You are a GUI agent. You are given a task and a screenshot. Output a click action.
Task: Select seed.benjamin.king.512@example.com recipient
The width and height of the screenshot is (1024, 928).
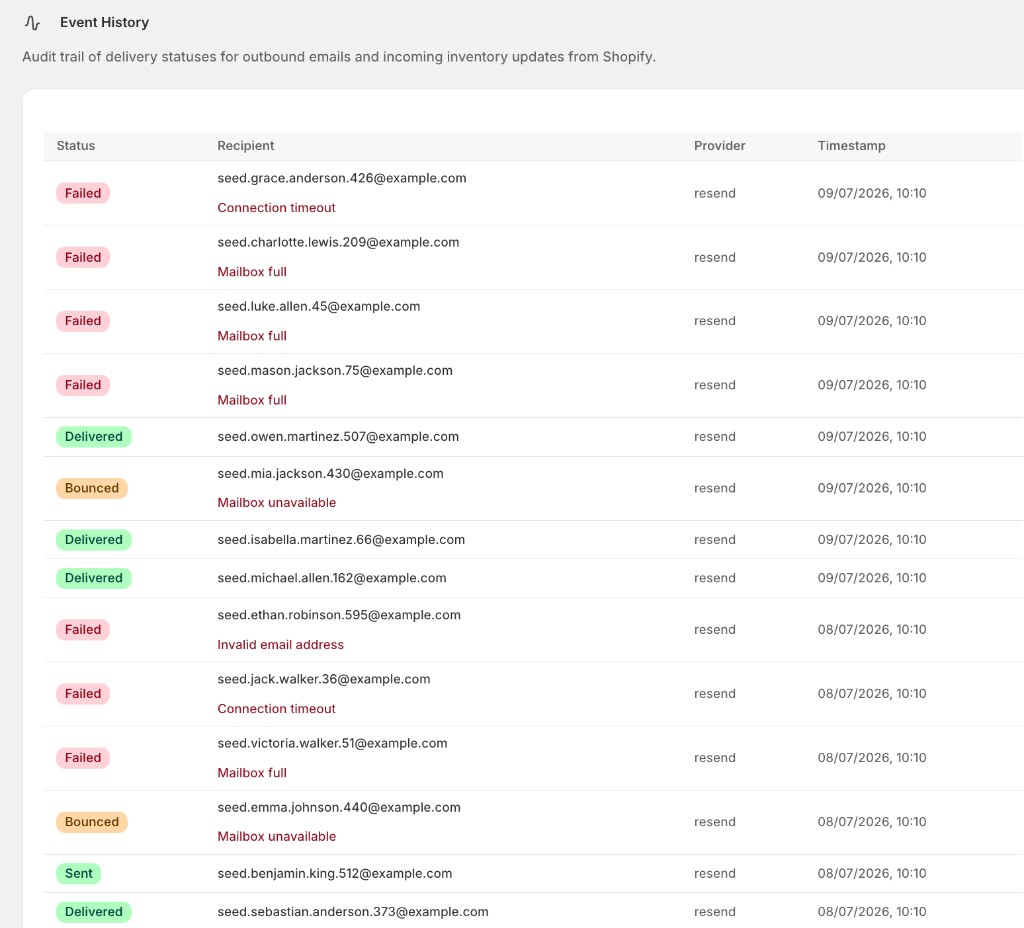point(335,873)
